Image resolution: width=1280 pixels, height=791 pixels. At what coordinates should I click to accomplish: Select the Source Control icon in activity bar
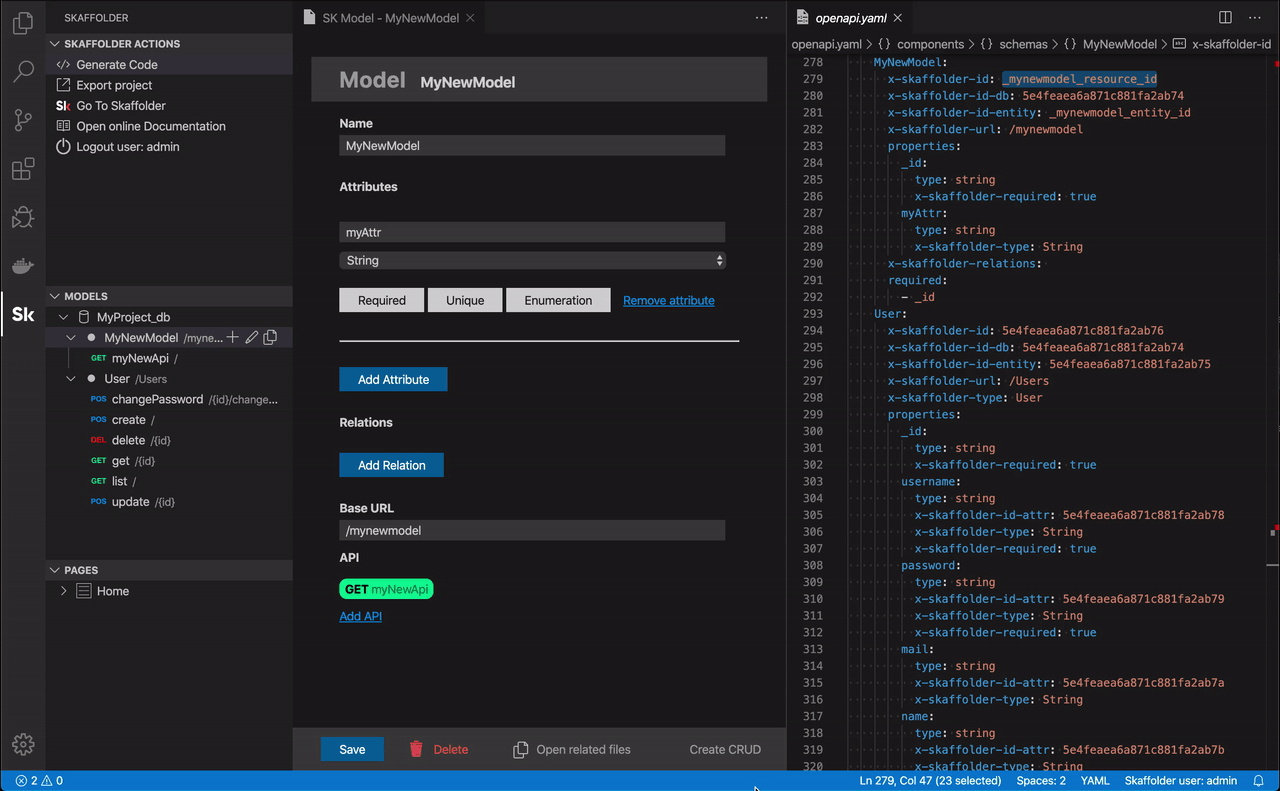[x=22, y=120]
